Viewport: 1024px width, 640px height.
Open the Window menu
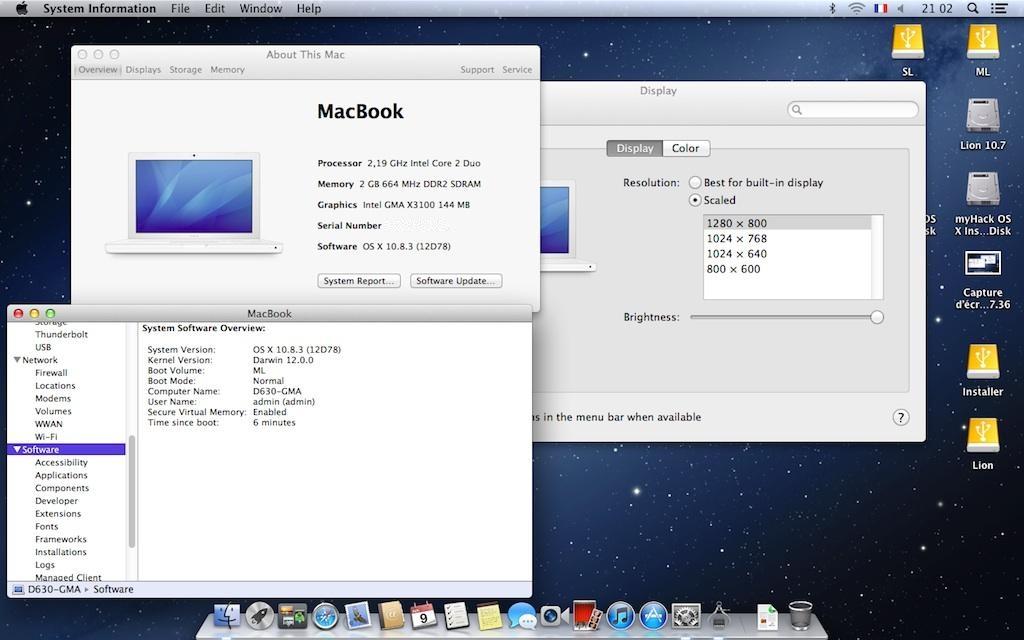pyautogui.click(x=261, y=8)
